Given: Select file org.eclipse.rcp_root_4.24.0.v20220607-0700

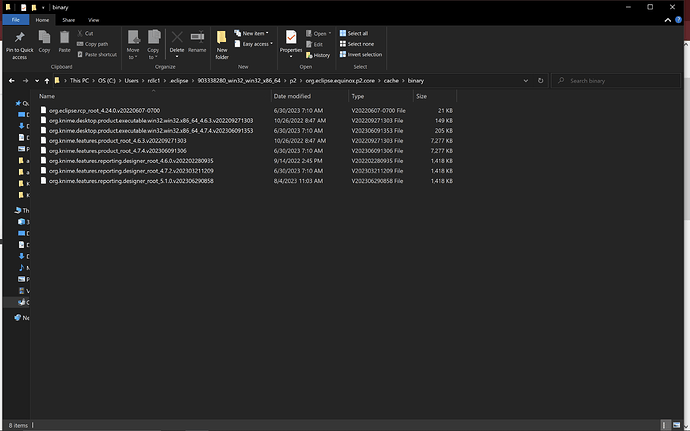Looking at the screenshot, I should (x=105, y=111).
